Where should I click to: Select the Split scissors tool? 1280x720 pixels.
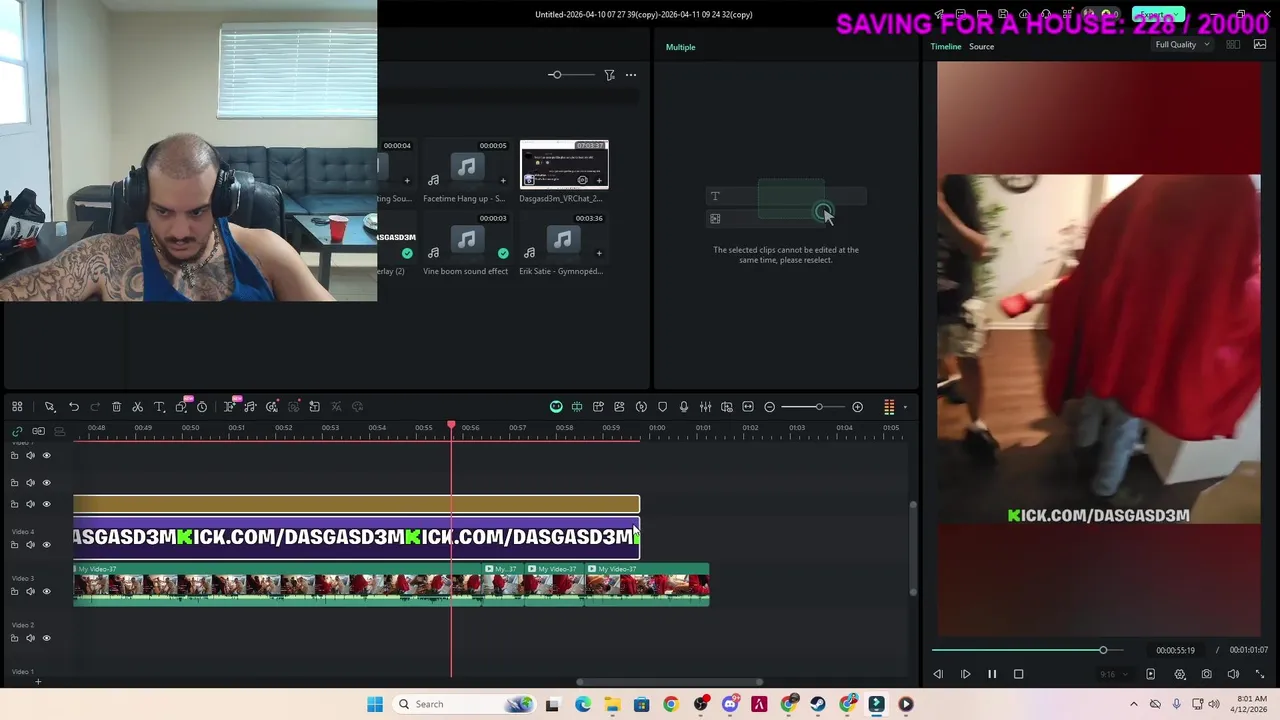point(138,407)
